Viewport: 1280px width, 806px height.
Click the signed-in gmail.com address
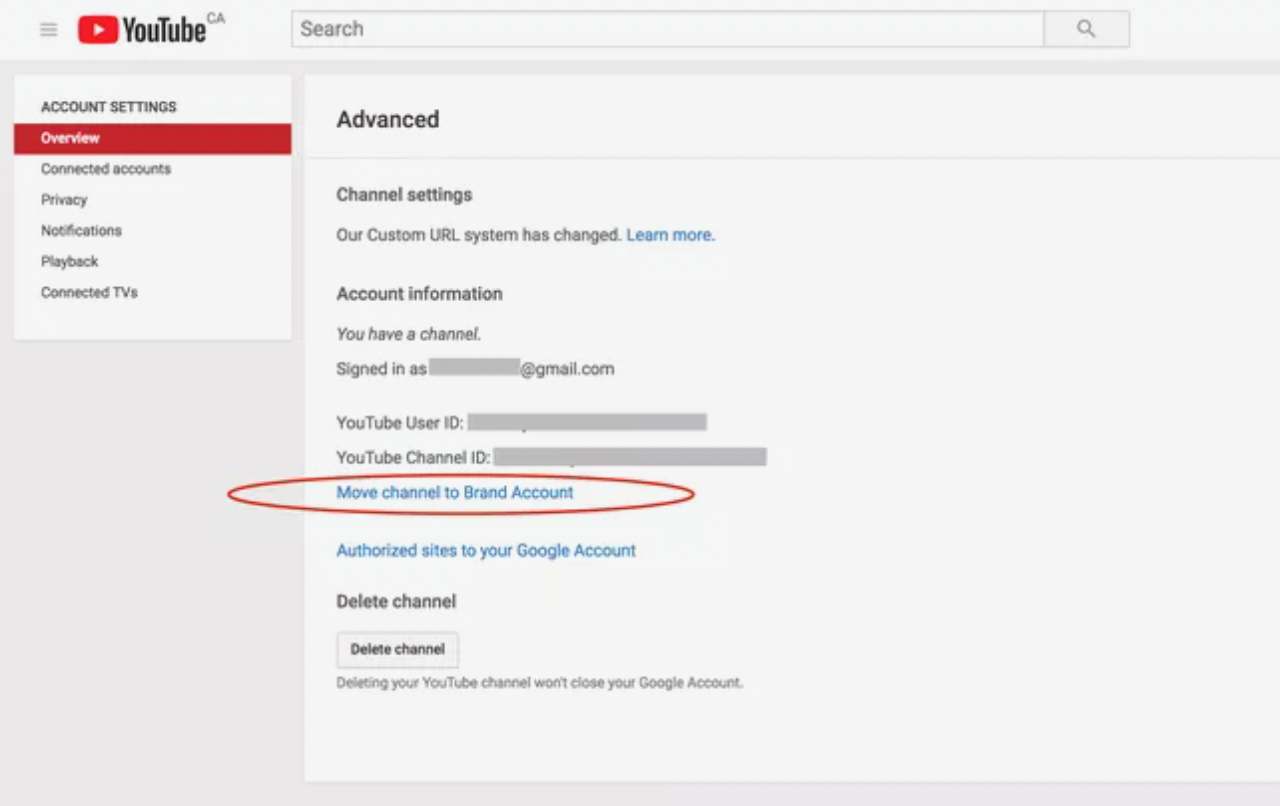pyautogui.click(x=520, y=369)
